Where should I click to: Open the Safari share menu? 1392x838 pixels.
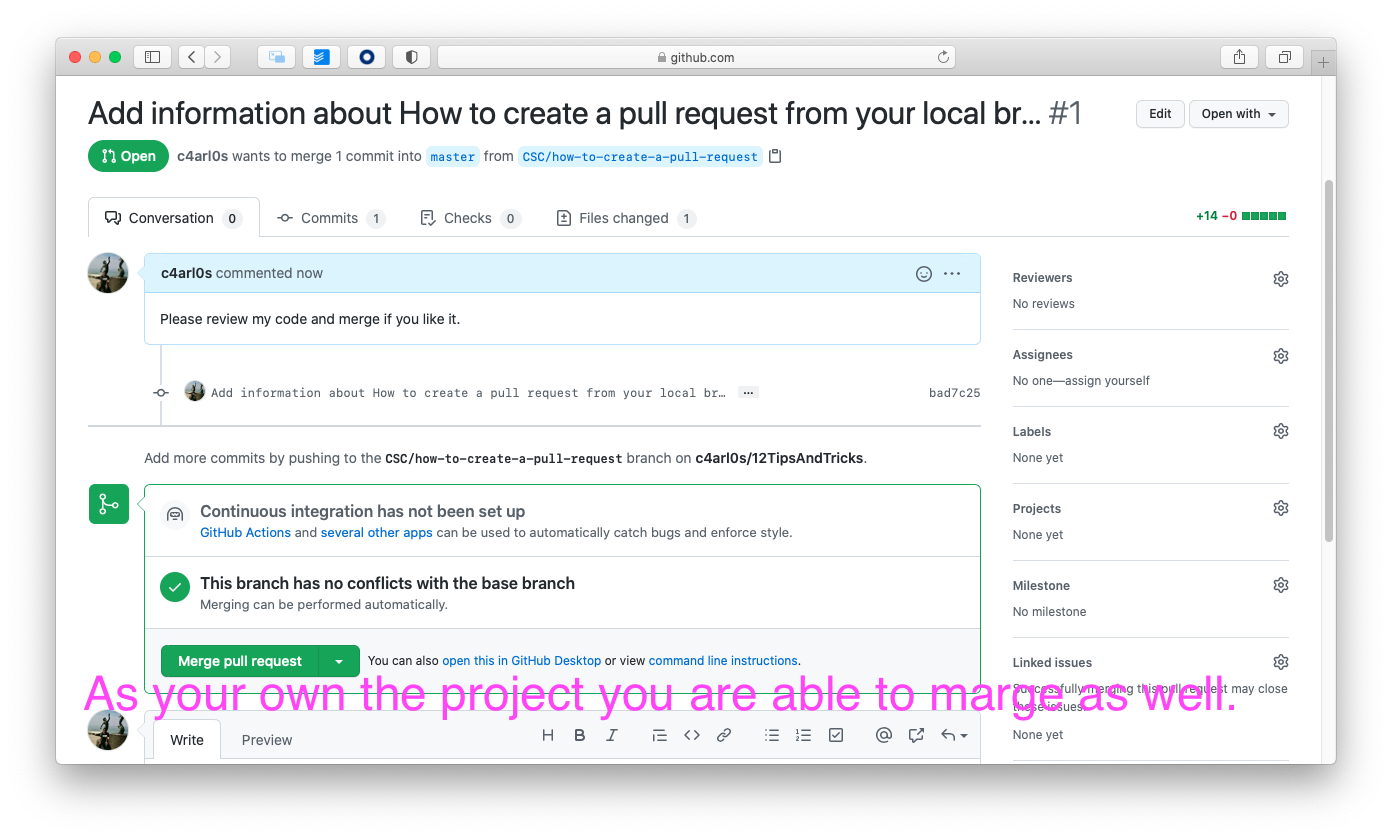point(1239,57)
